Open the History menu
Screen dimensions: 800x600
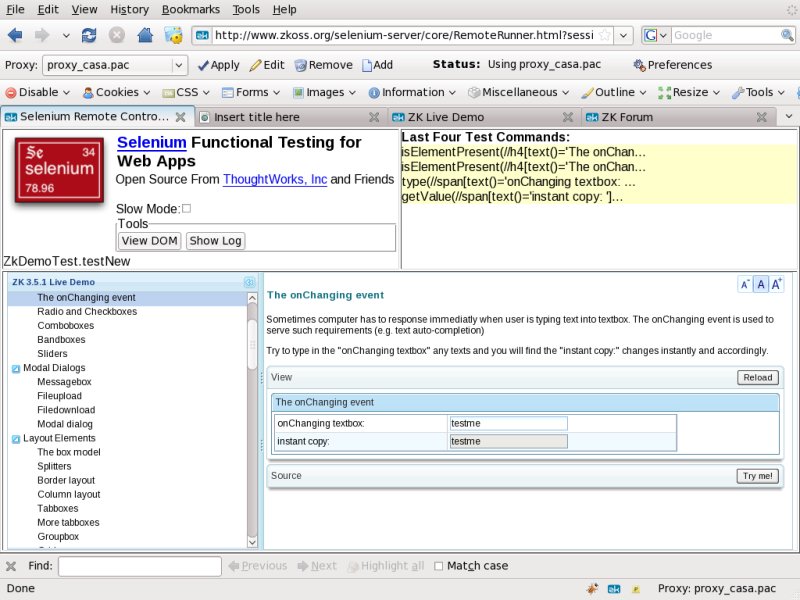pyautogui.click(x=130, y=9)
